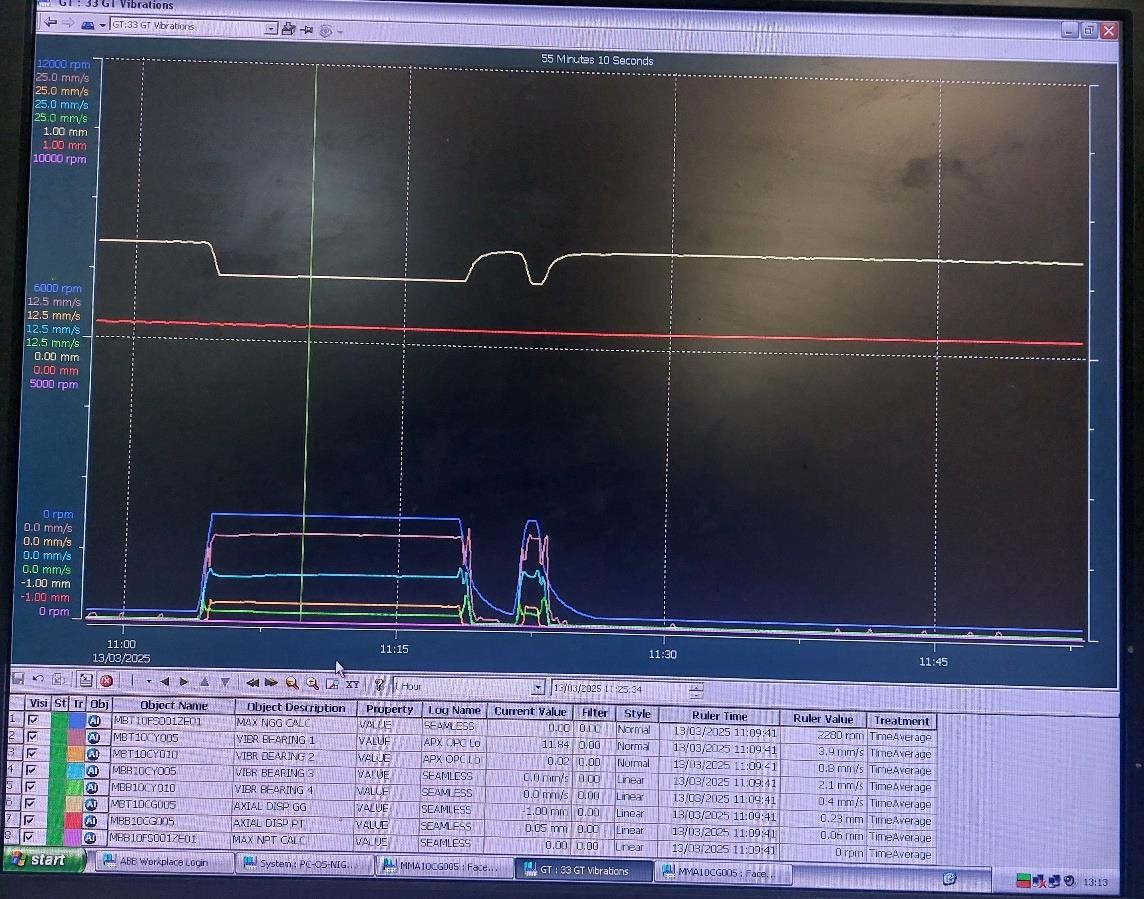Click the zoom in magnifier icon
The width and height of the screenshot is (1144, 899).
(292, 683)
